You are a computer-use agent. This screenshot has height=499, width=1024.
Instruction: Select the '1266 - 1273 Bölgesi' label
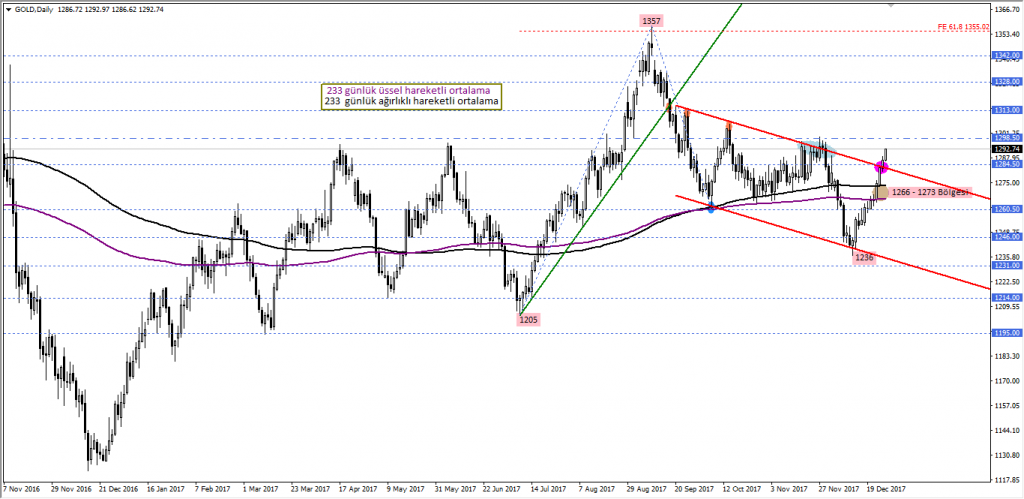point(931,192)
